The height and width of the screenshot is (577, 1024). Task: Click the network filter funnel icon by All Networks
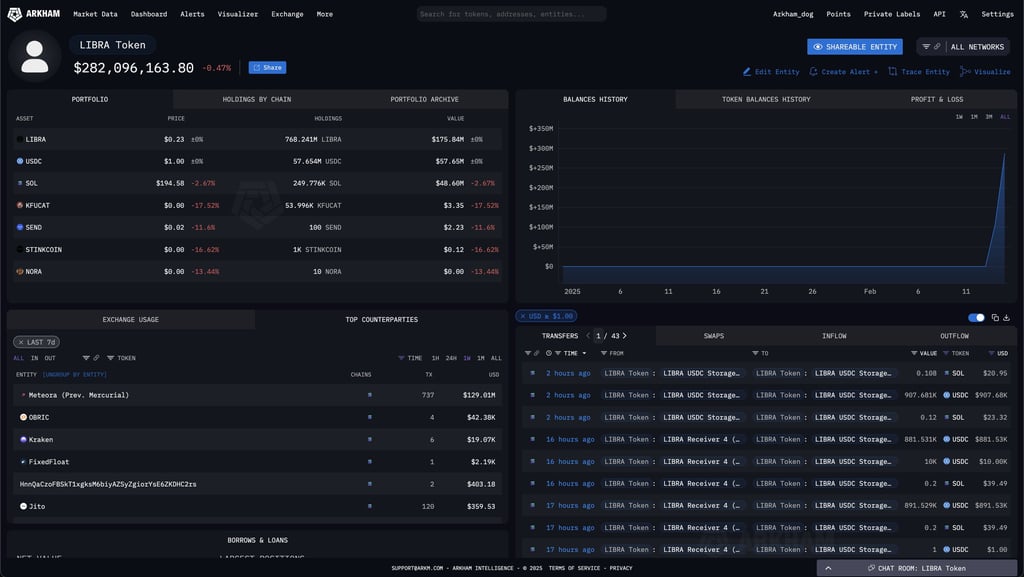[926, 47]
